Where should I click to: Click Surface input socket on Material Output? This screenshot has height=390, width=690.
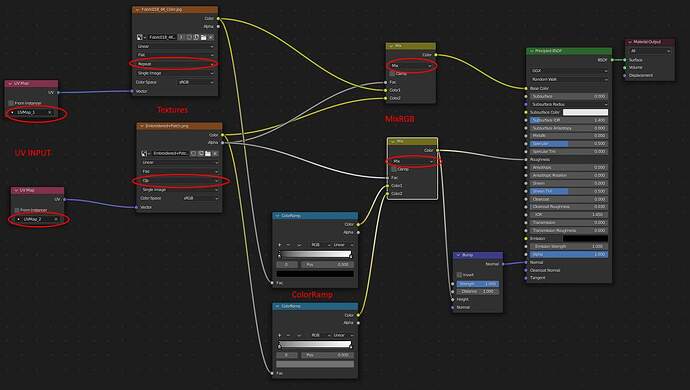(x=625, y=60)
